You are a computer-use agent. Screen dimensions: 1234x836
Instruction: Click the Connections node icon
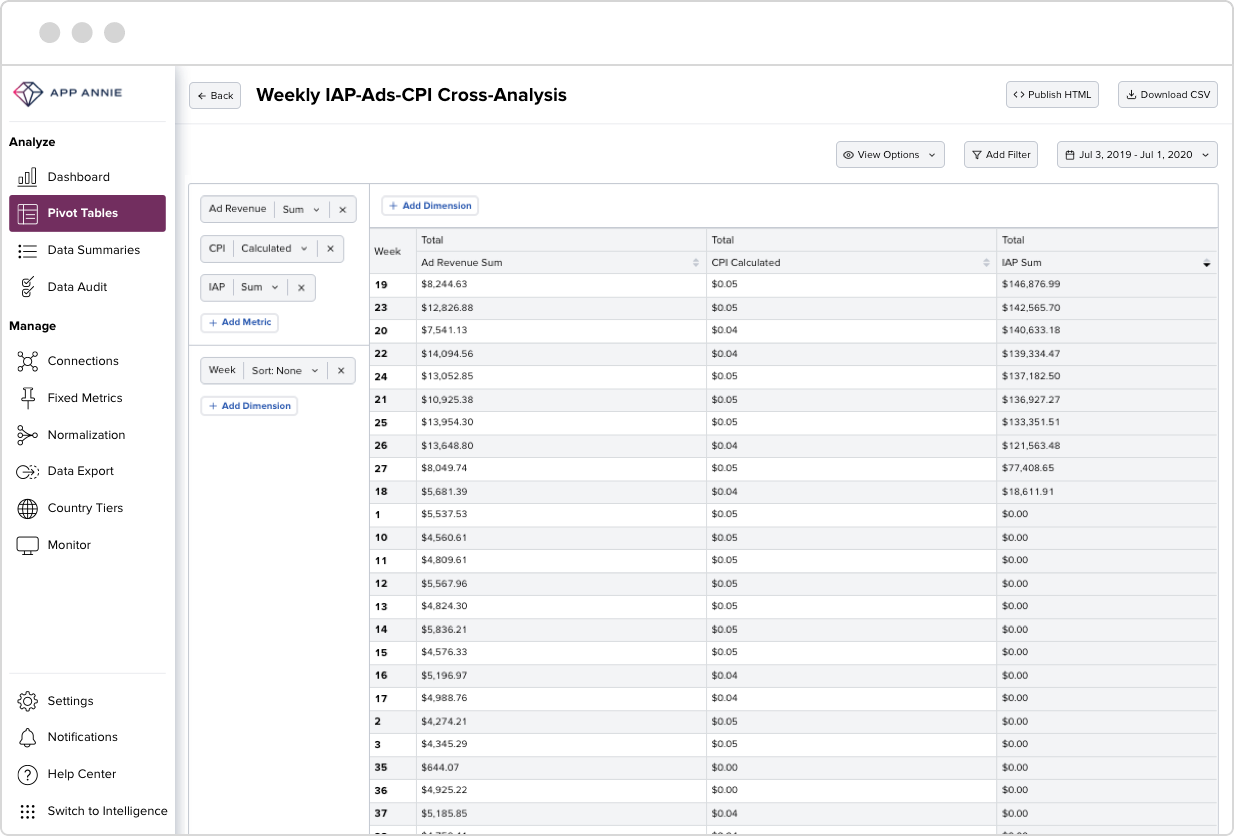pyautogui.click(x=28, y=361)
